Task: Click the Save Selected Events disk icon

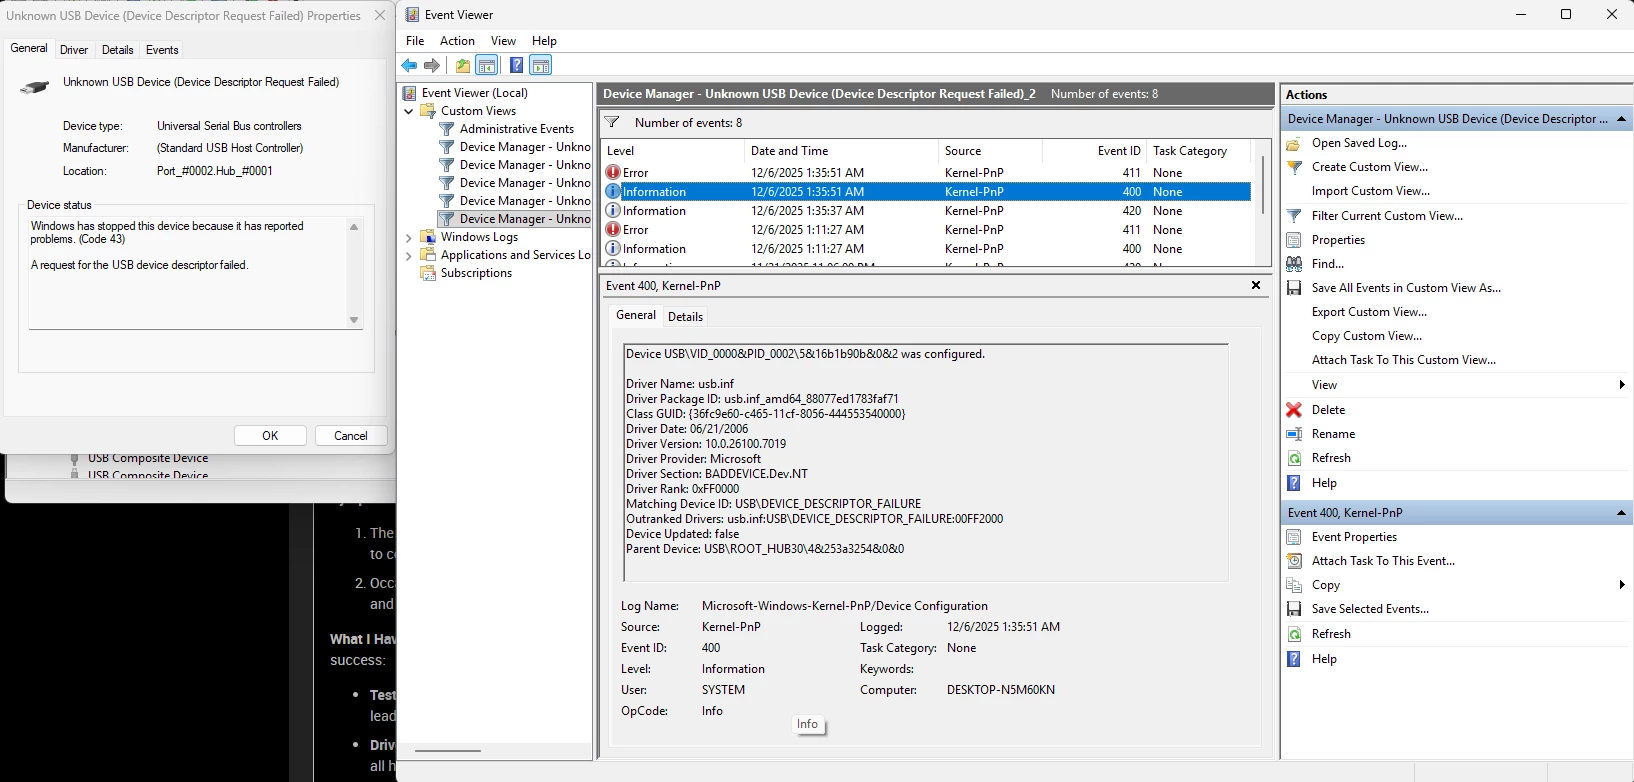Action: (1294, 609)
